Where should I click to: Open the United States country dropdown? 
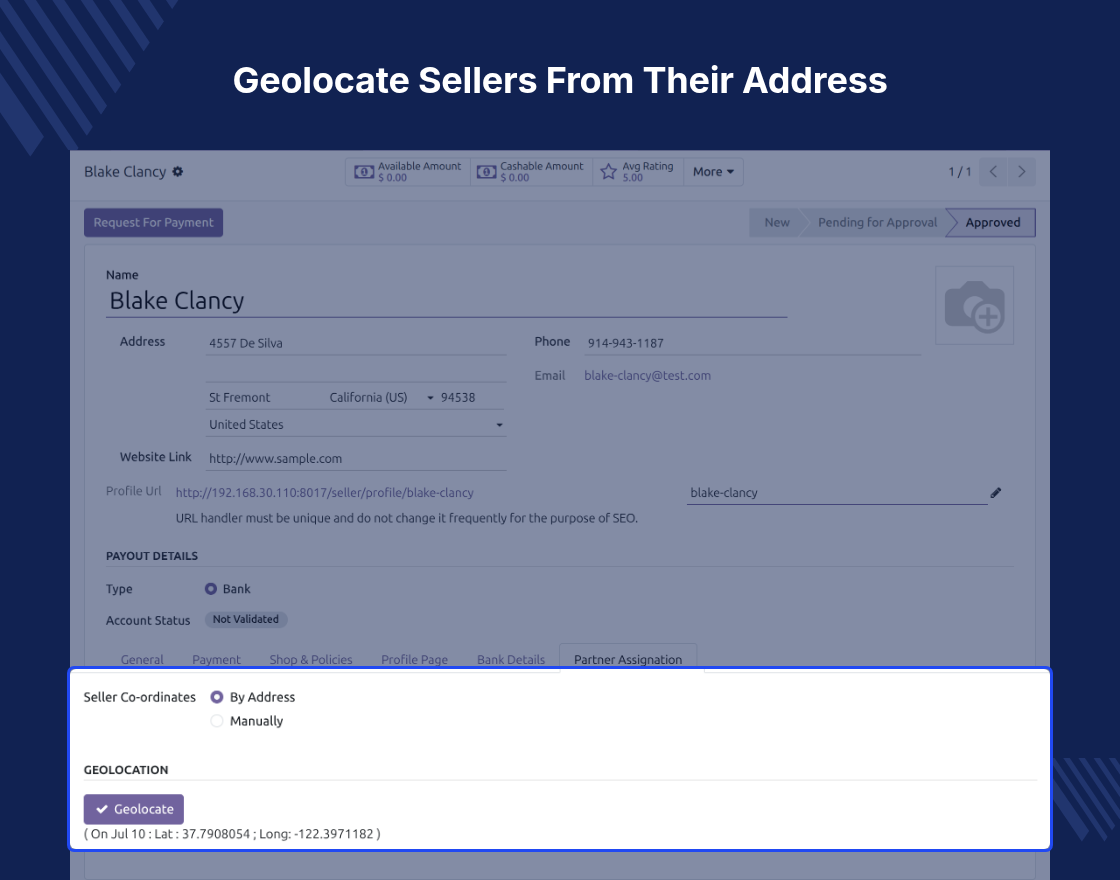tap(356, 424)
